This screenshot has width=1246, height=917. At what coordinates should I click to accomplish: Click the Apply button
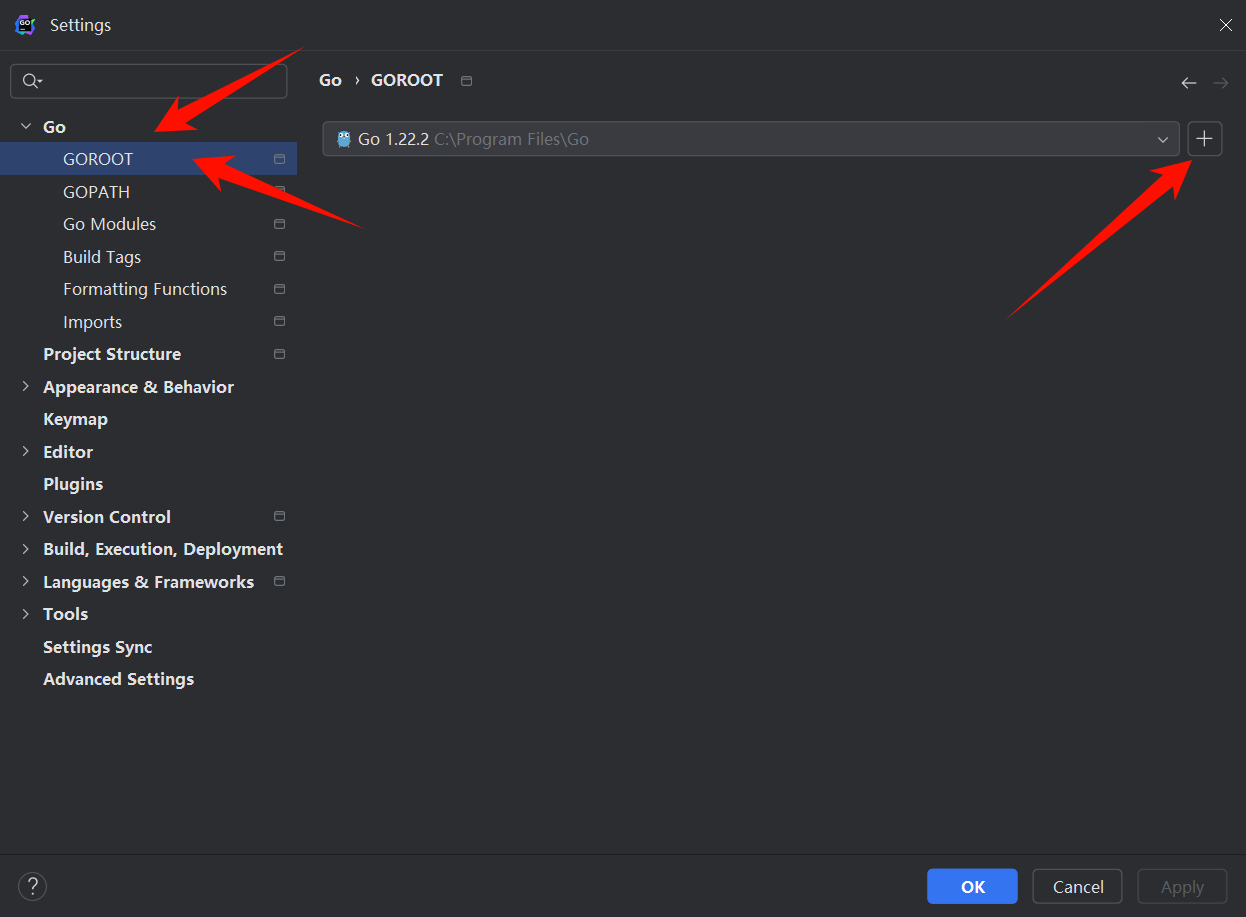coord(1182,886)
